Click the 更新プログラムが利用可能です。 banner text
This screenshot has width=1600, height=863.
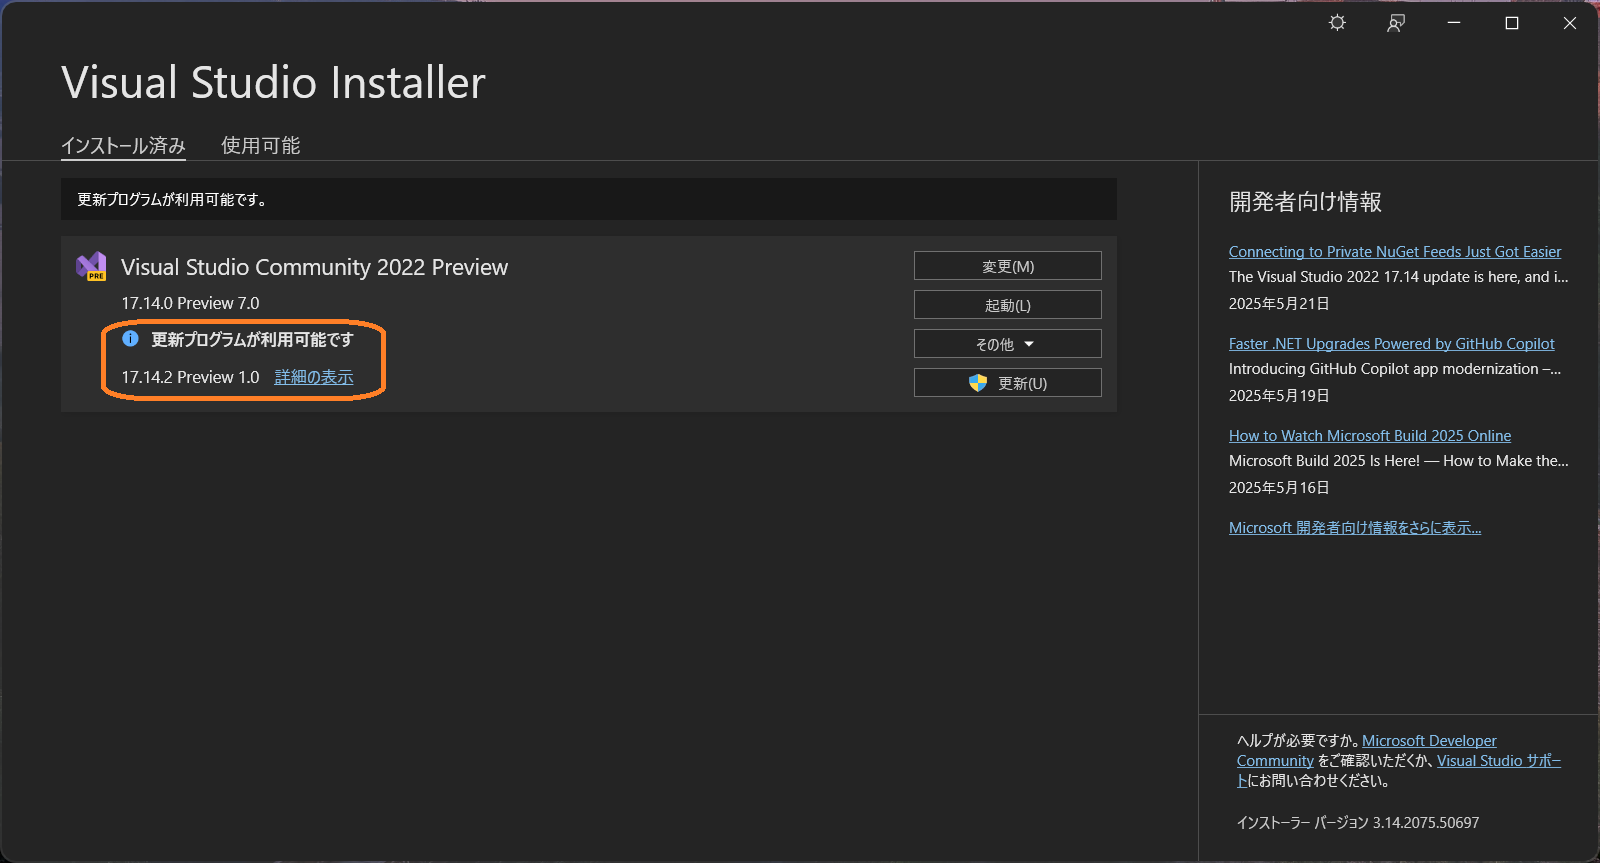(x=172, y=200)
